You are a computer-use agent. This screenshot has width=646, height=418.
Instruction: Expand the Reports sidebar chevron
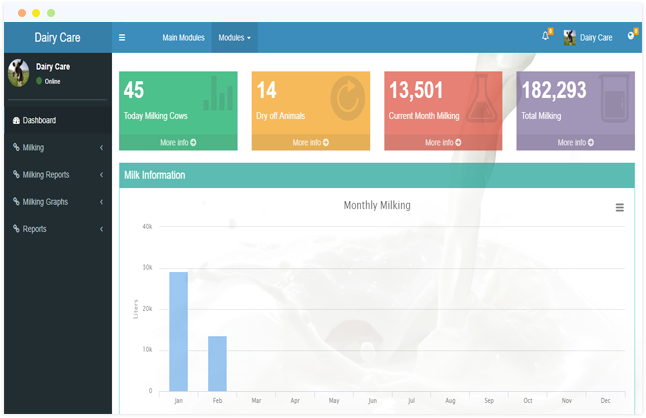pyautogui.click(x=101, y=229)
